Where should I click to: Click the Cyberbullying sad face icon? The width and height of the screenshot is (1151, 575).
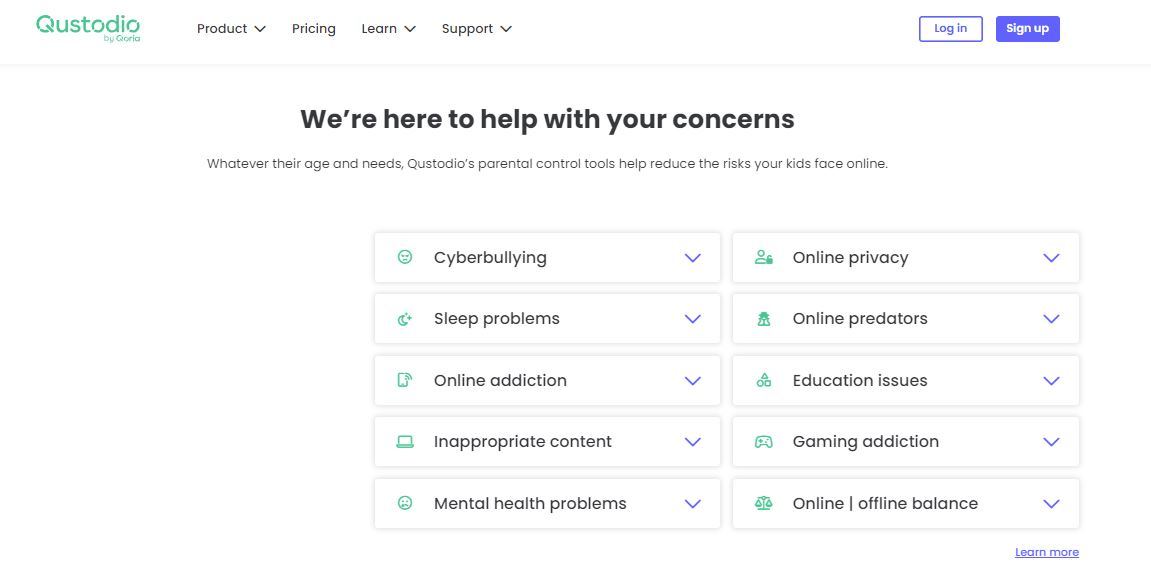[404, 257]
